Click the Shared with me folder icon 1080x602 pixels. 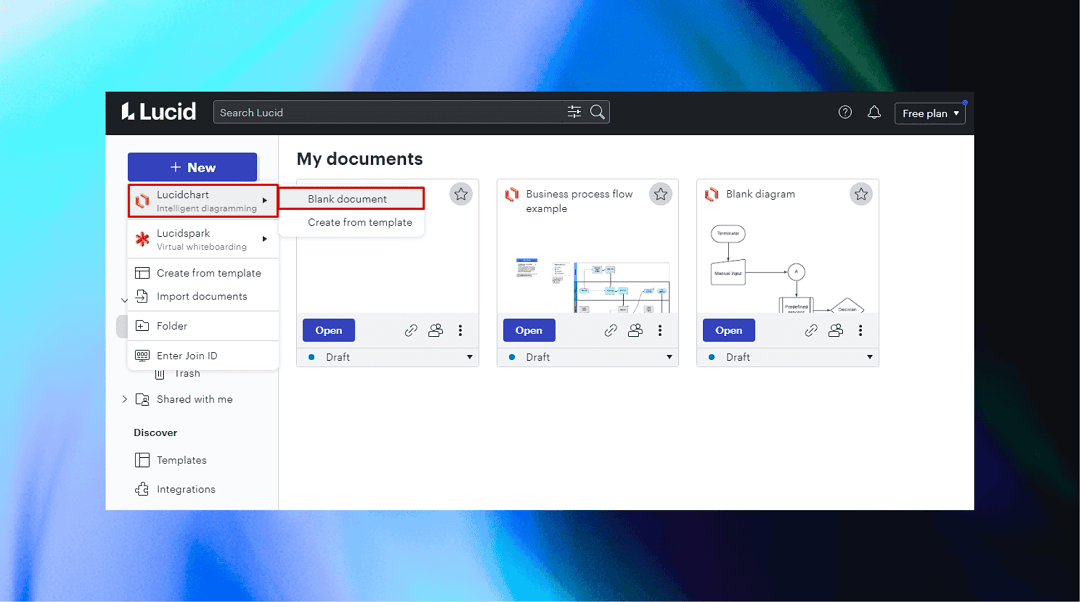143,399
